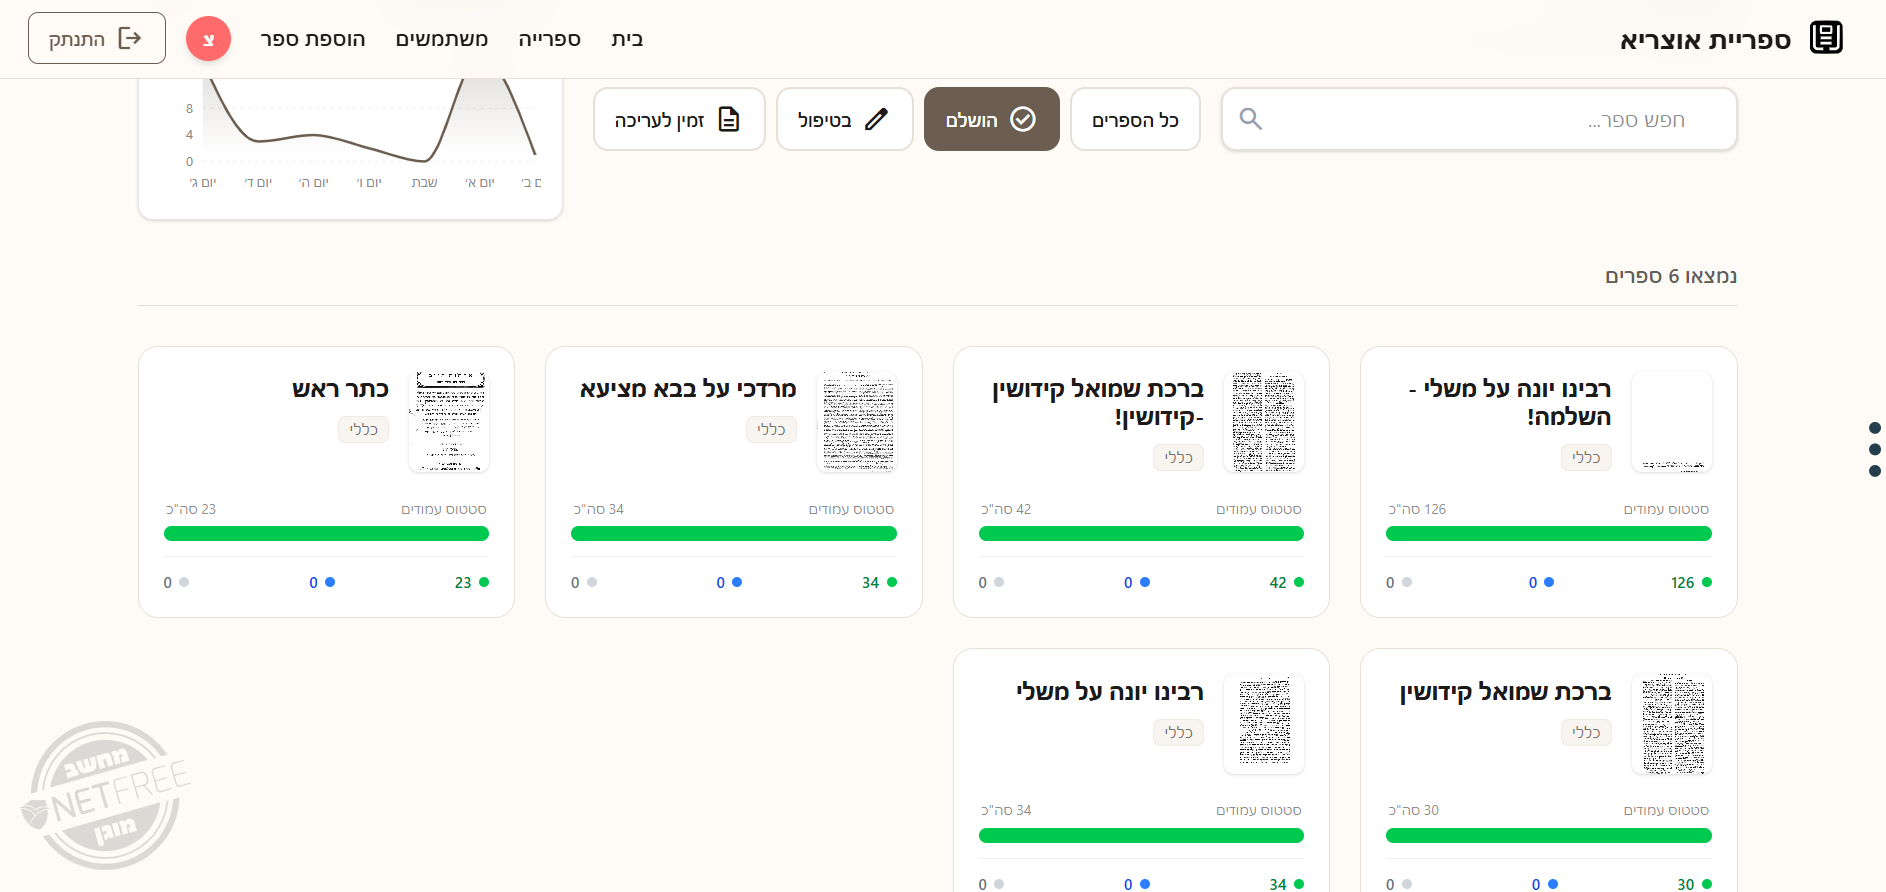This screenshot has height=892, width=1886.
Task: Navigate to בית in top navigation
Action: pos(627,39)
